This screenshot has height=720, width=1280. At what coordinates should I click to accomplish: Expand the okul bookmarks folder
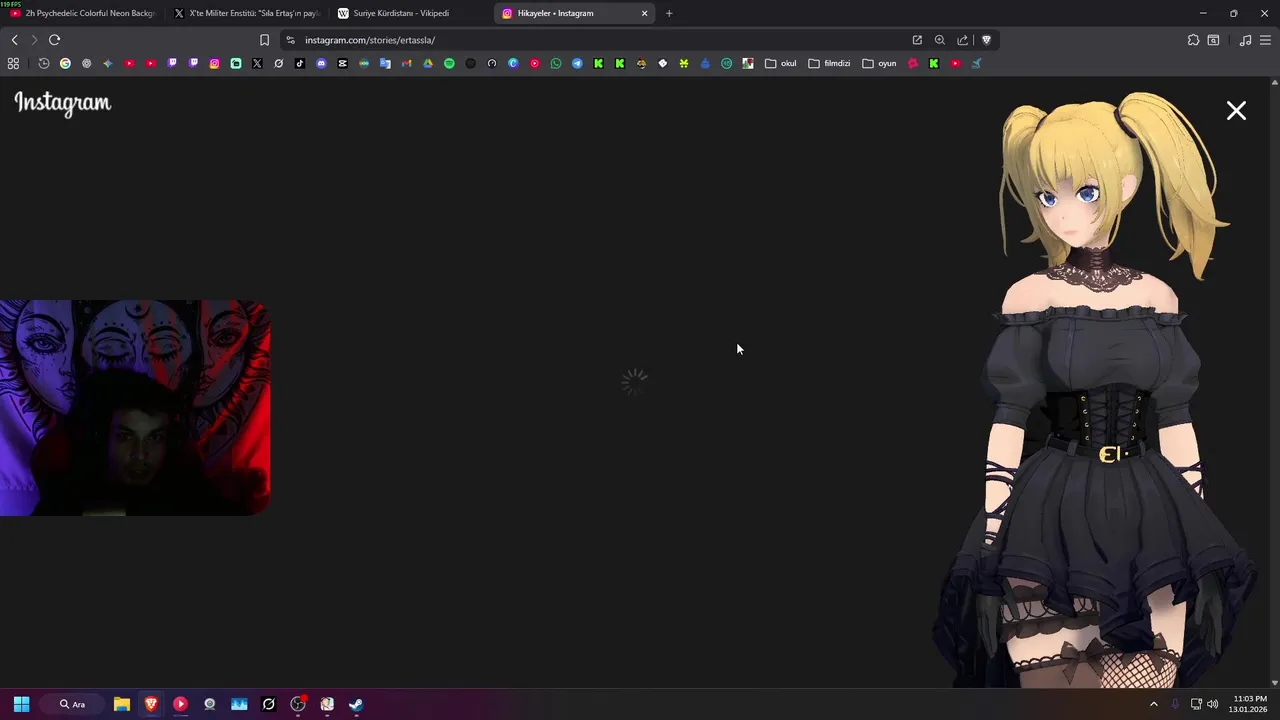pos(781,63)
